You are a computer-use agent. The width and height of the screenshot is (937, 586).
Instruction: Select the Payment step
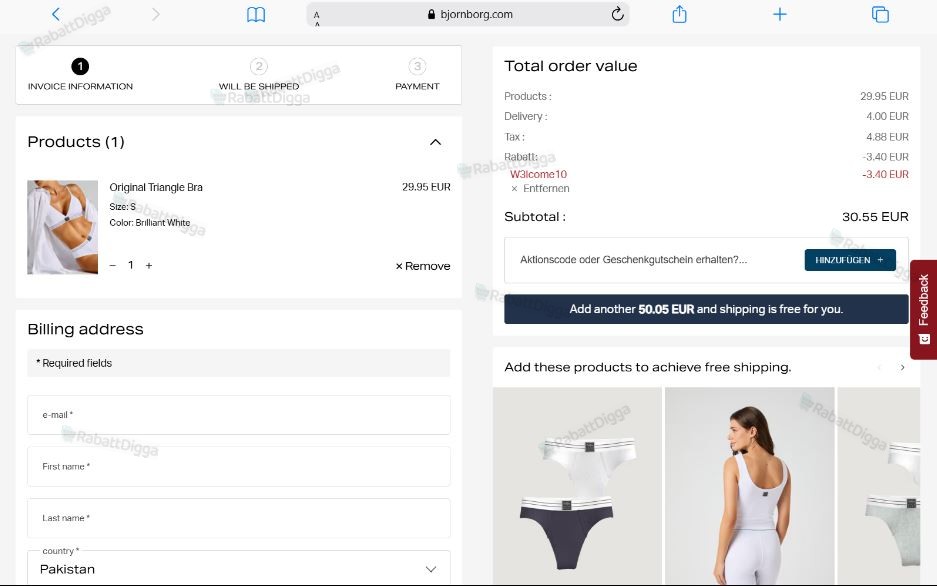coord(417,75)
